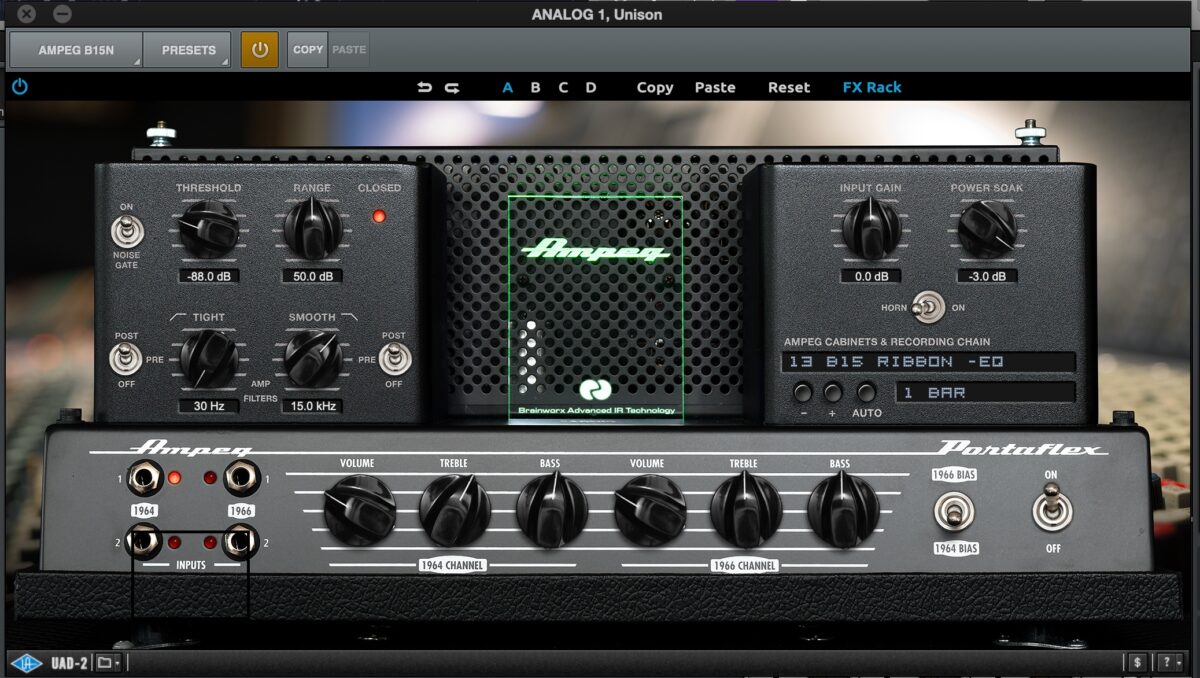Toggle the orange plugin power button
1200x678 pixels.
260,49
